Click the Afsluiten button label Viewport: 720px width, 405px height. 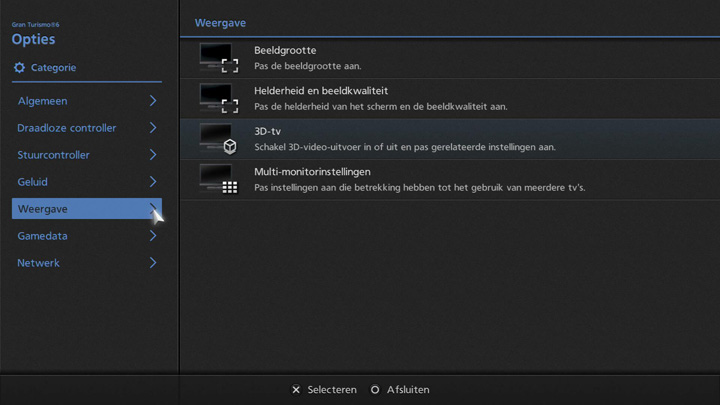[x=407, y=390]
